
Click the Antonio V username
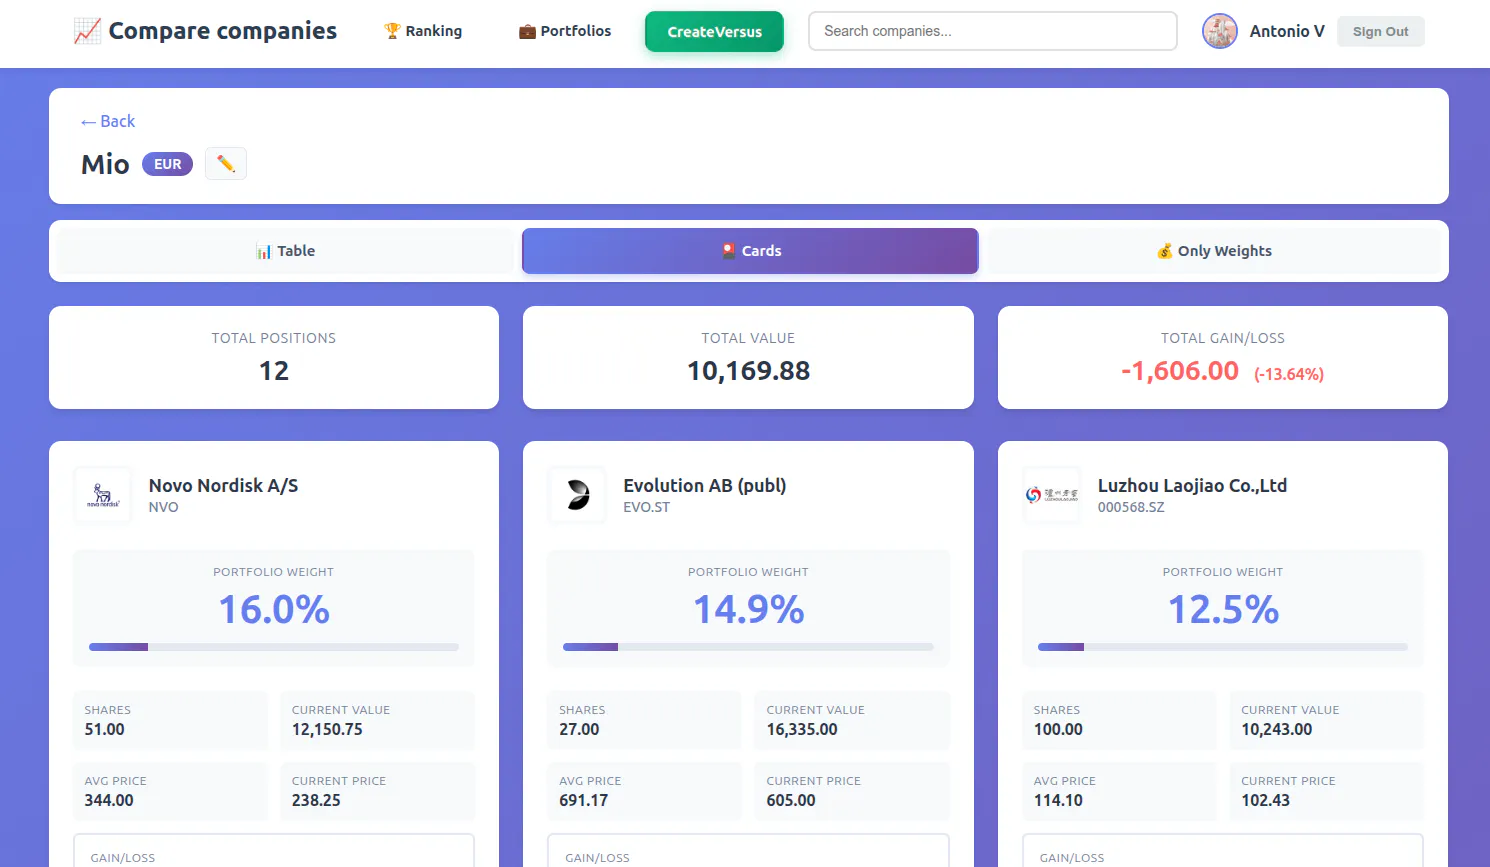click(x=1287, y=31)
